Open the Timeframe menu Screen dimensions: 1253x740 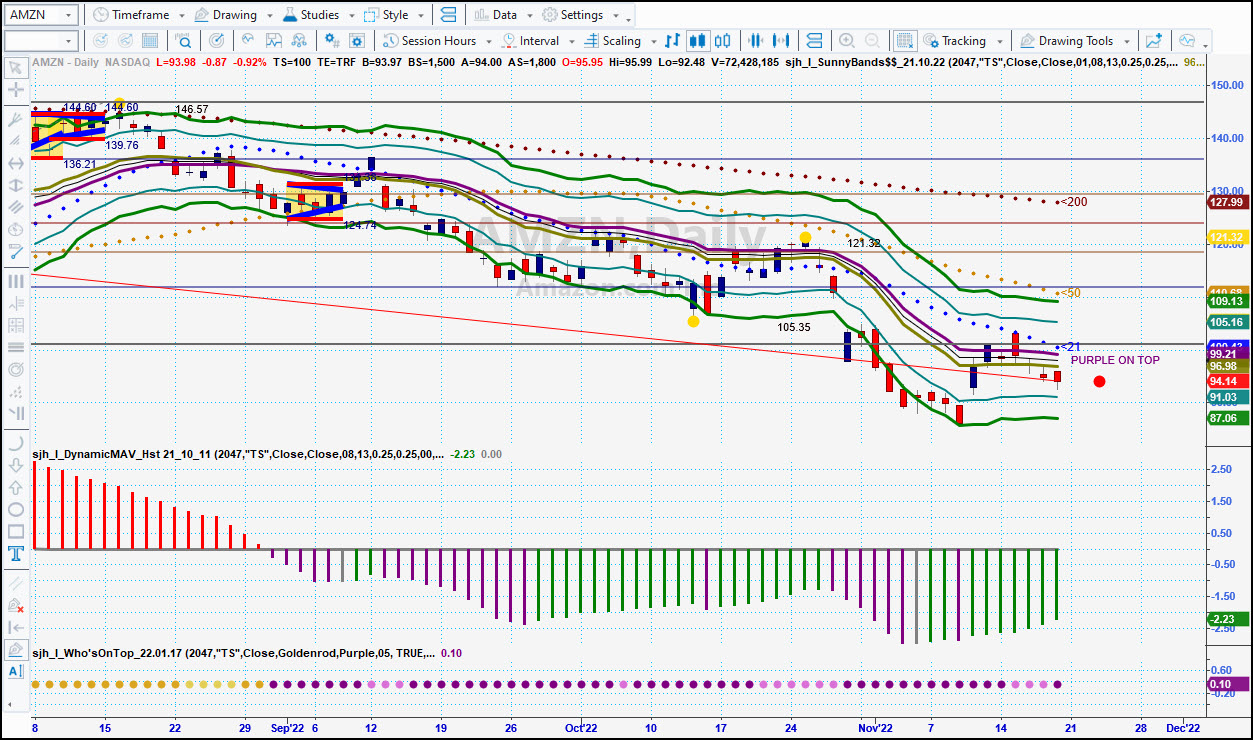137,15
